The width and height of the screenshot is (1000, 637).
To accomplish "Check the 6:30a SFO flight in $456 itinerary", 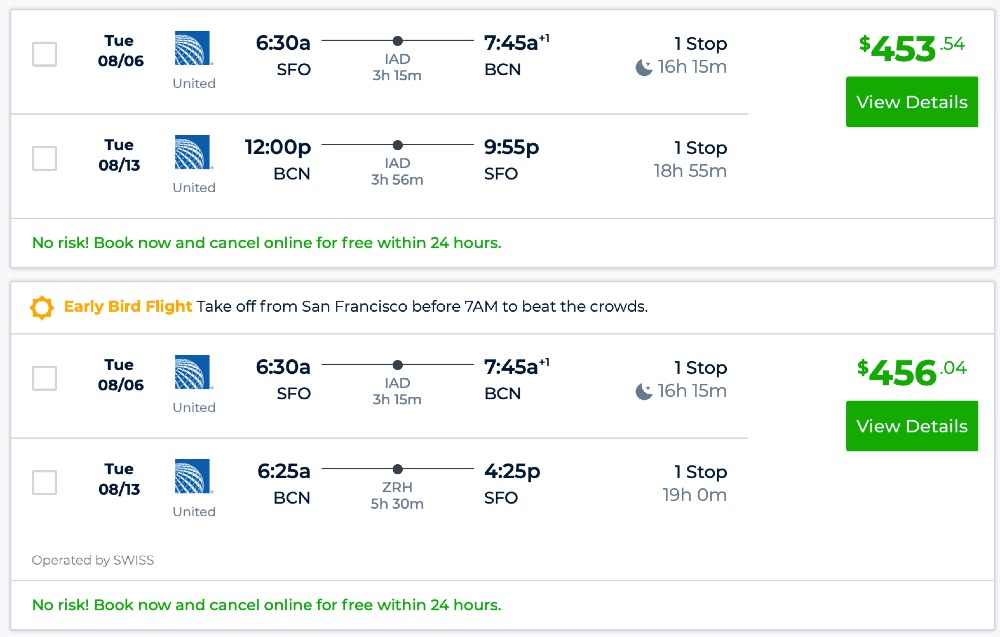I will pos(45,378).
